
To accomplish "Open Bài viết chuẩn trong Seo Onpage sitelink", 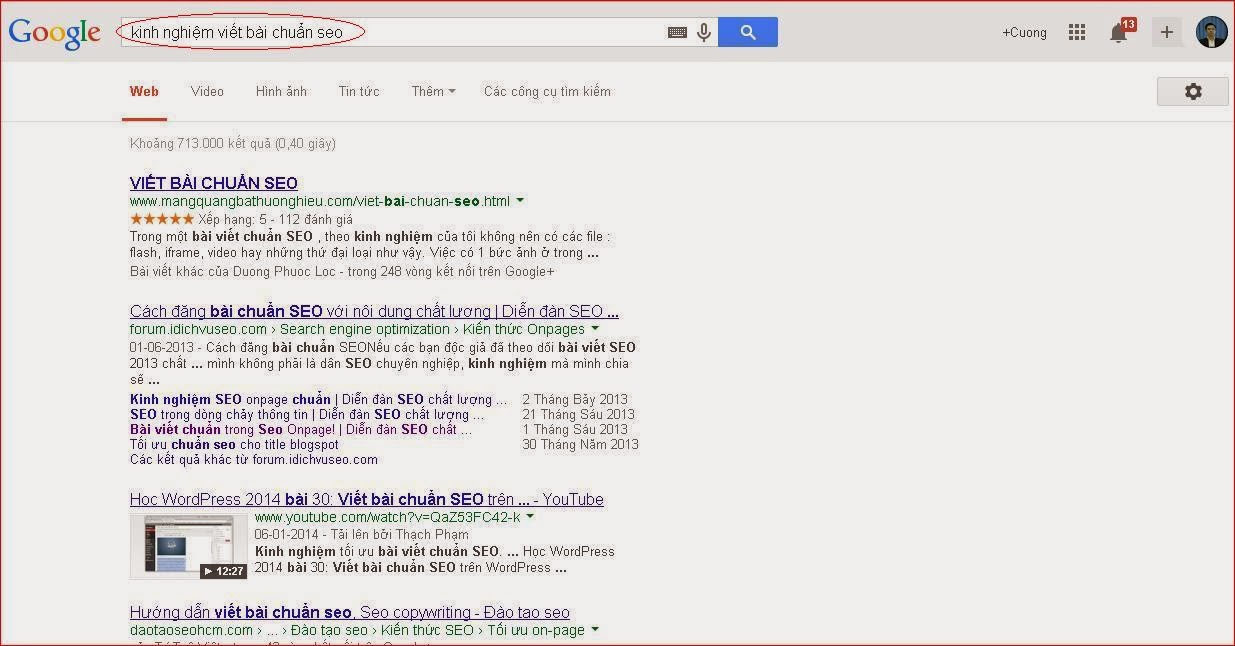I will coord(300,429).
